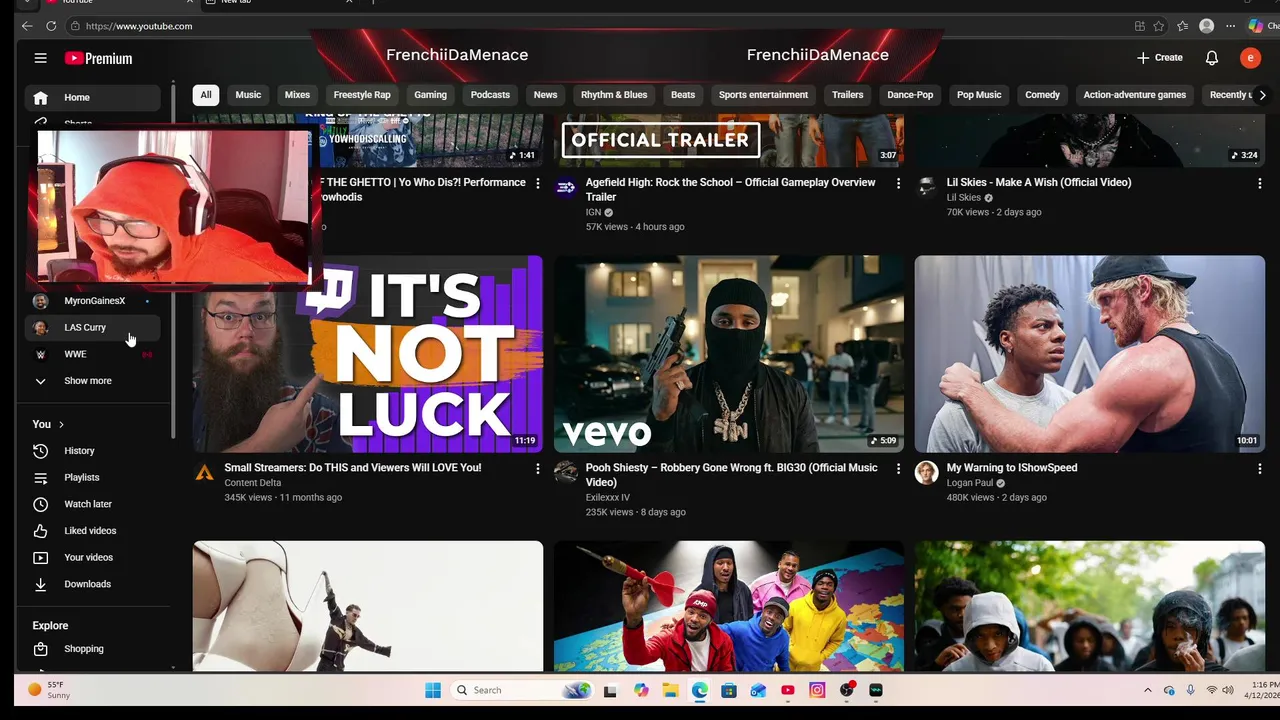
Task: Open History in the sidebar
Action: tap(92, 451)
